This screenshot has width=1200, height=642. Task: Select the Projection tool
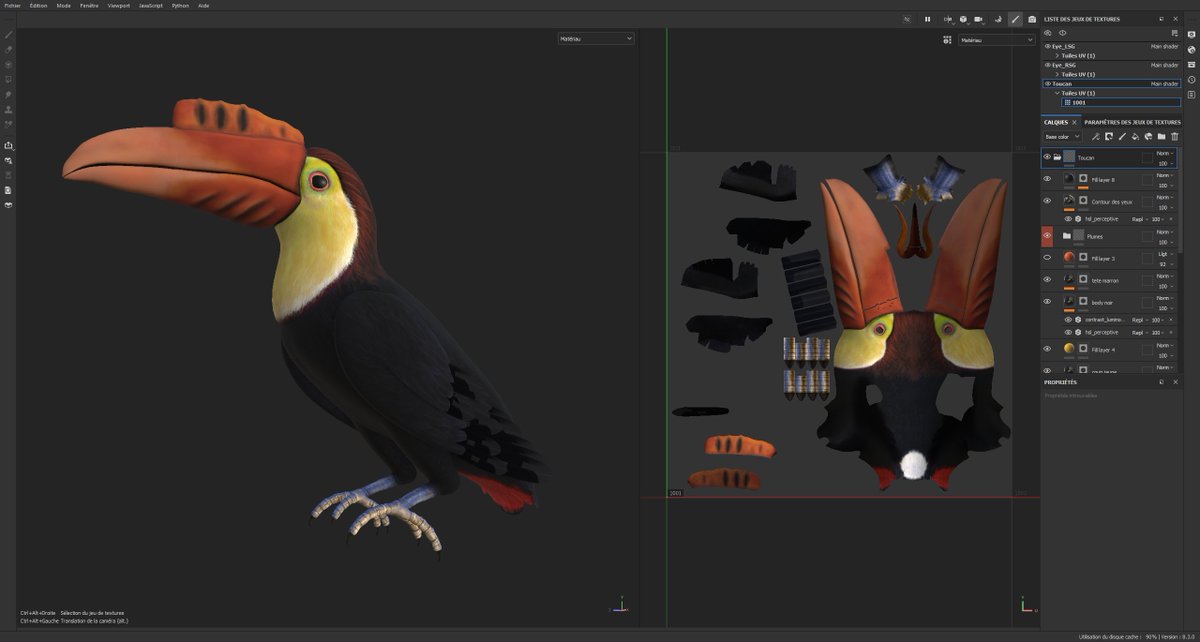[x=9, y=64]
